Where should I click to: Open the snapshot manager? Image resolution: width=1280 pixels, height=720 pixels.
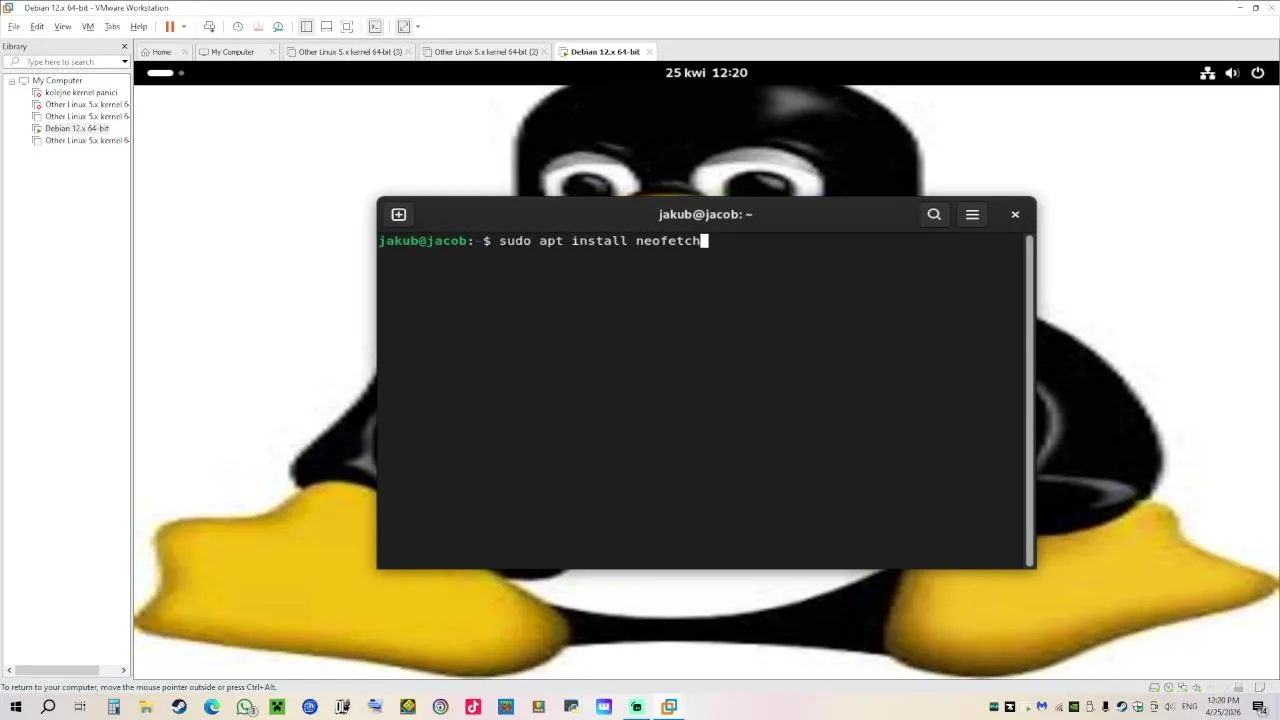click(278, 27)
